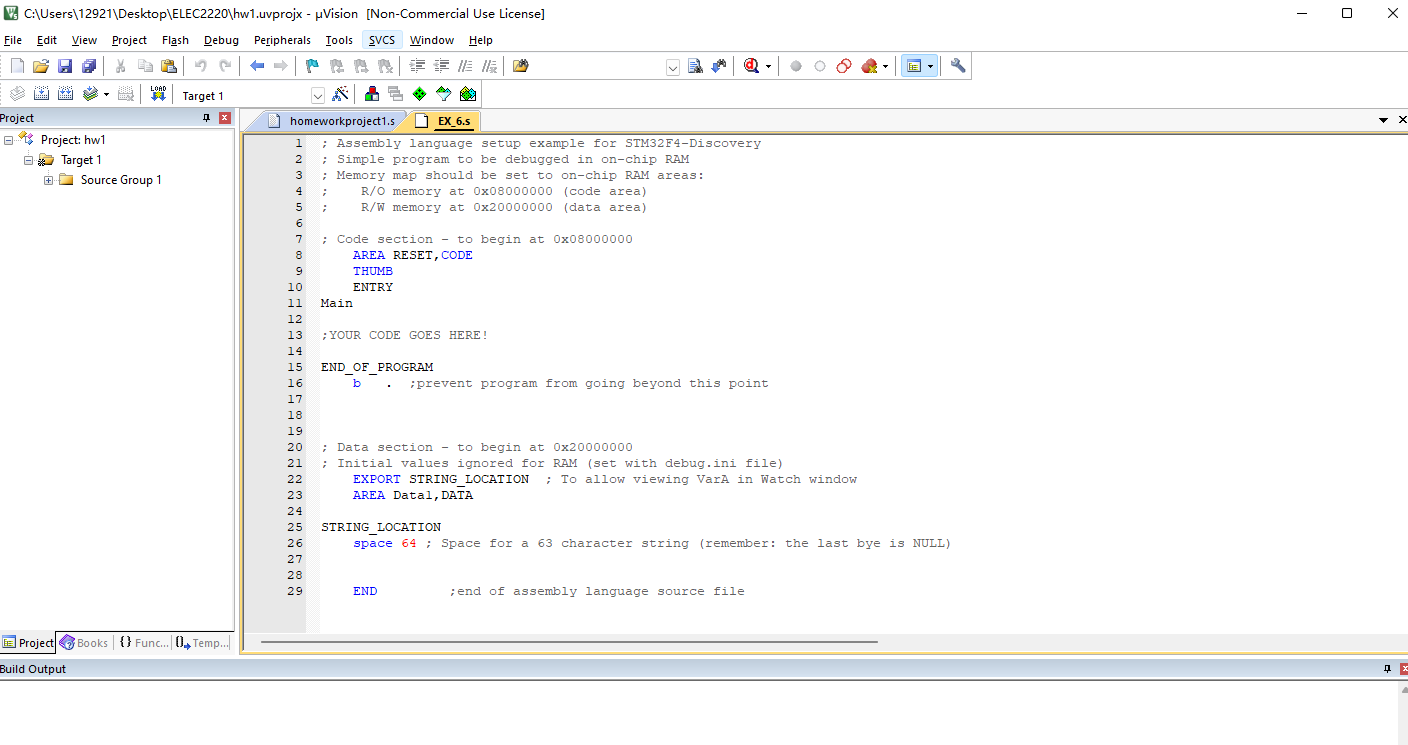Open Options for Target
The width and height of the screenshot is (1408, 745).
[x=340, y=93]
